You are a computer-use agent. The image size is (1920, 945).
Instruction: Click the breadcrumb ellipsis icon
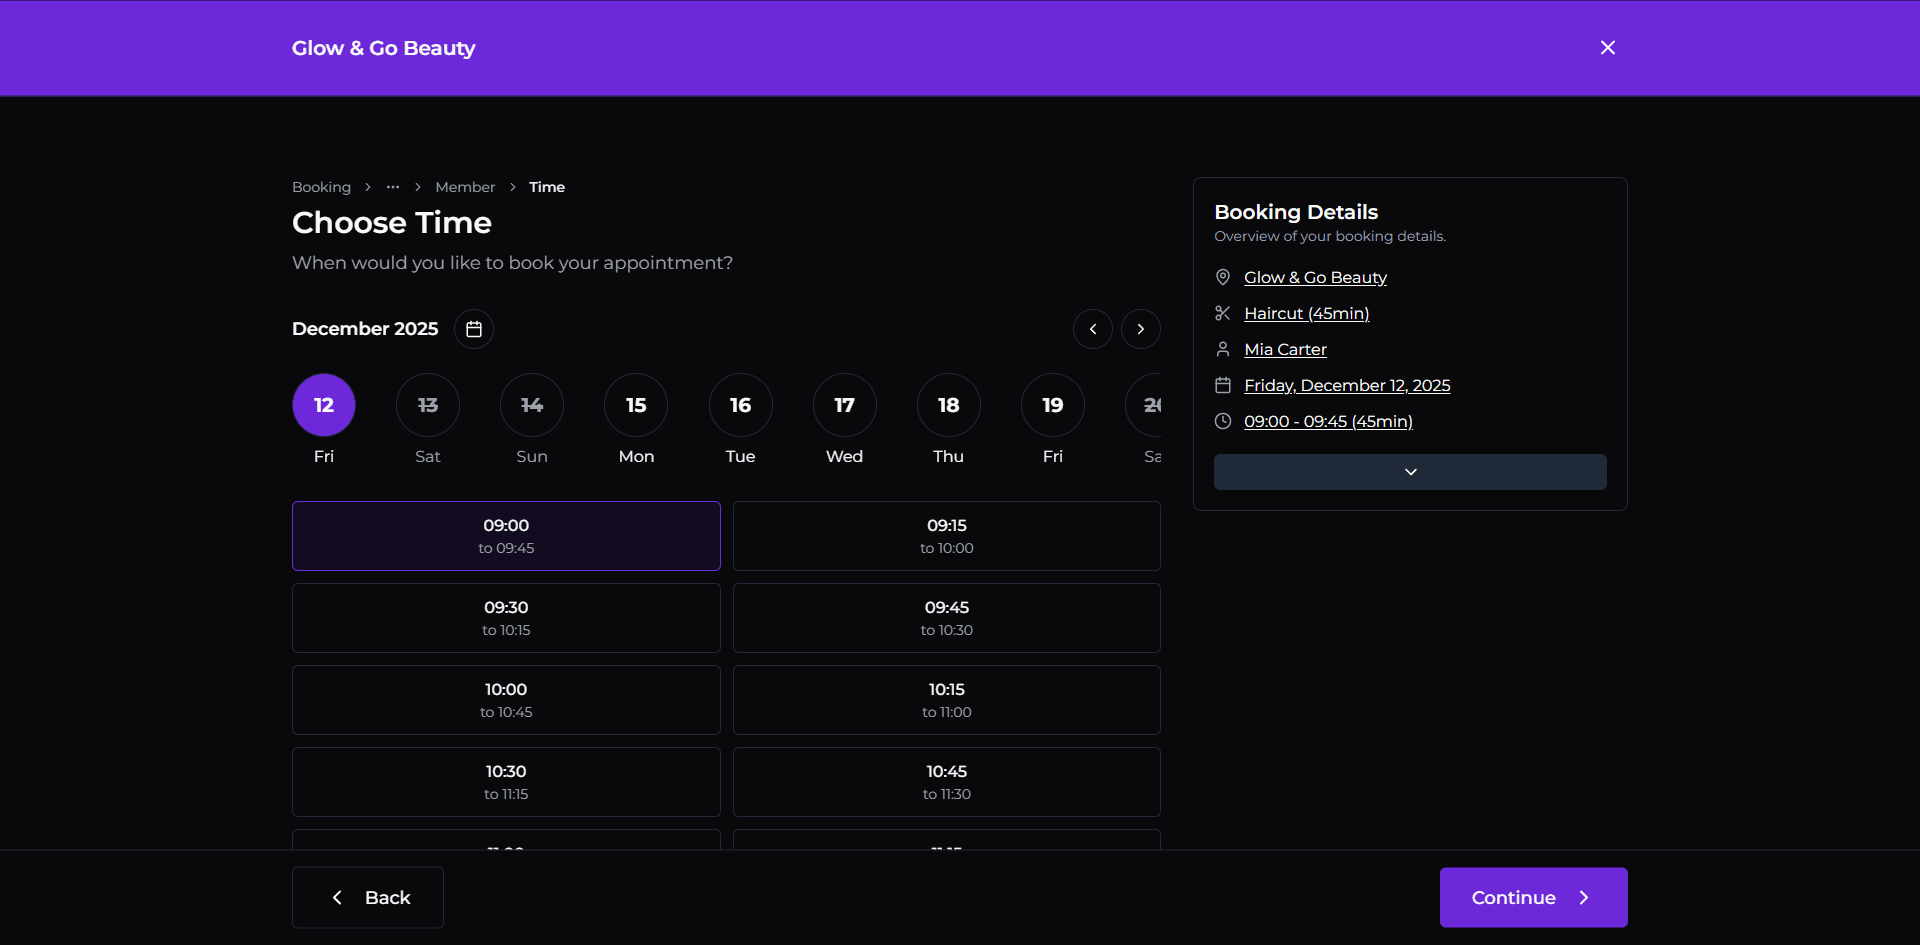pos(393,187)
